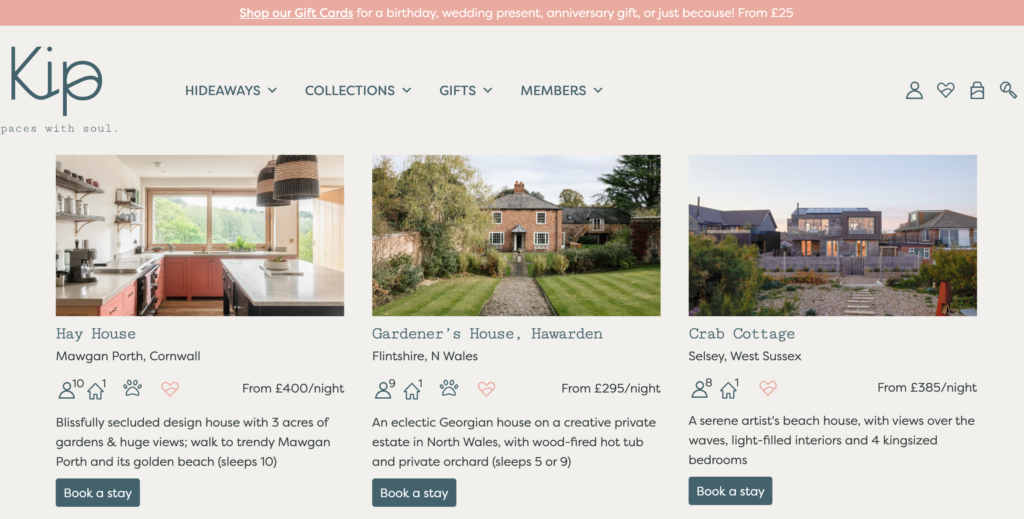Open the wishlist heart icon in header

[946, 90]
